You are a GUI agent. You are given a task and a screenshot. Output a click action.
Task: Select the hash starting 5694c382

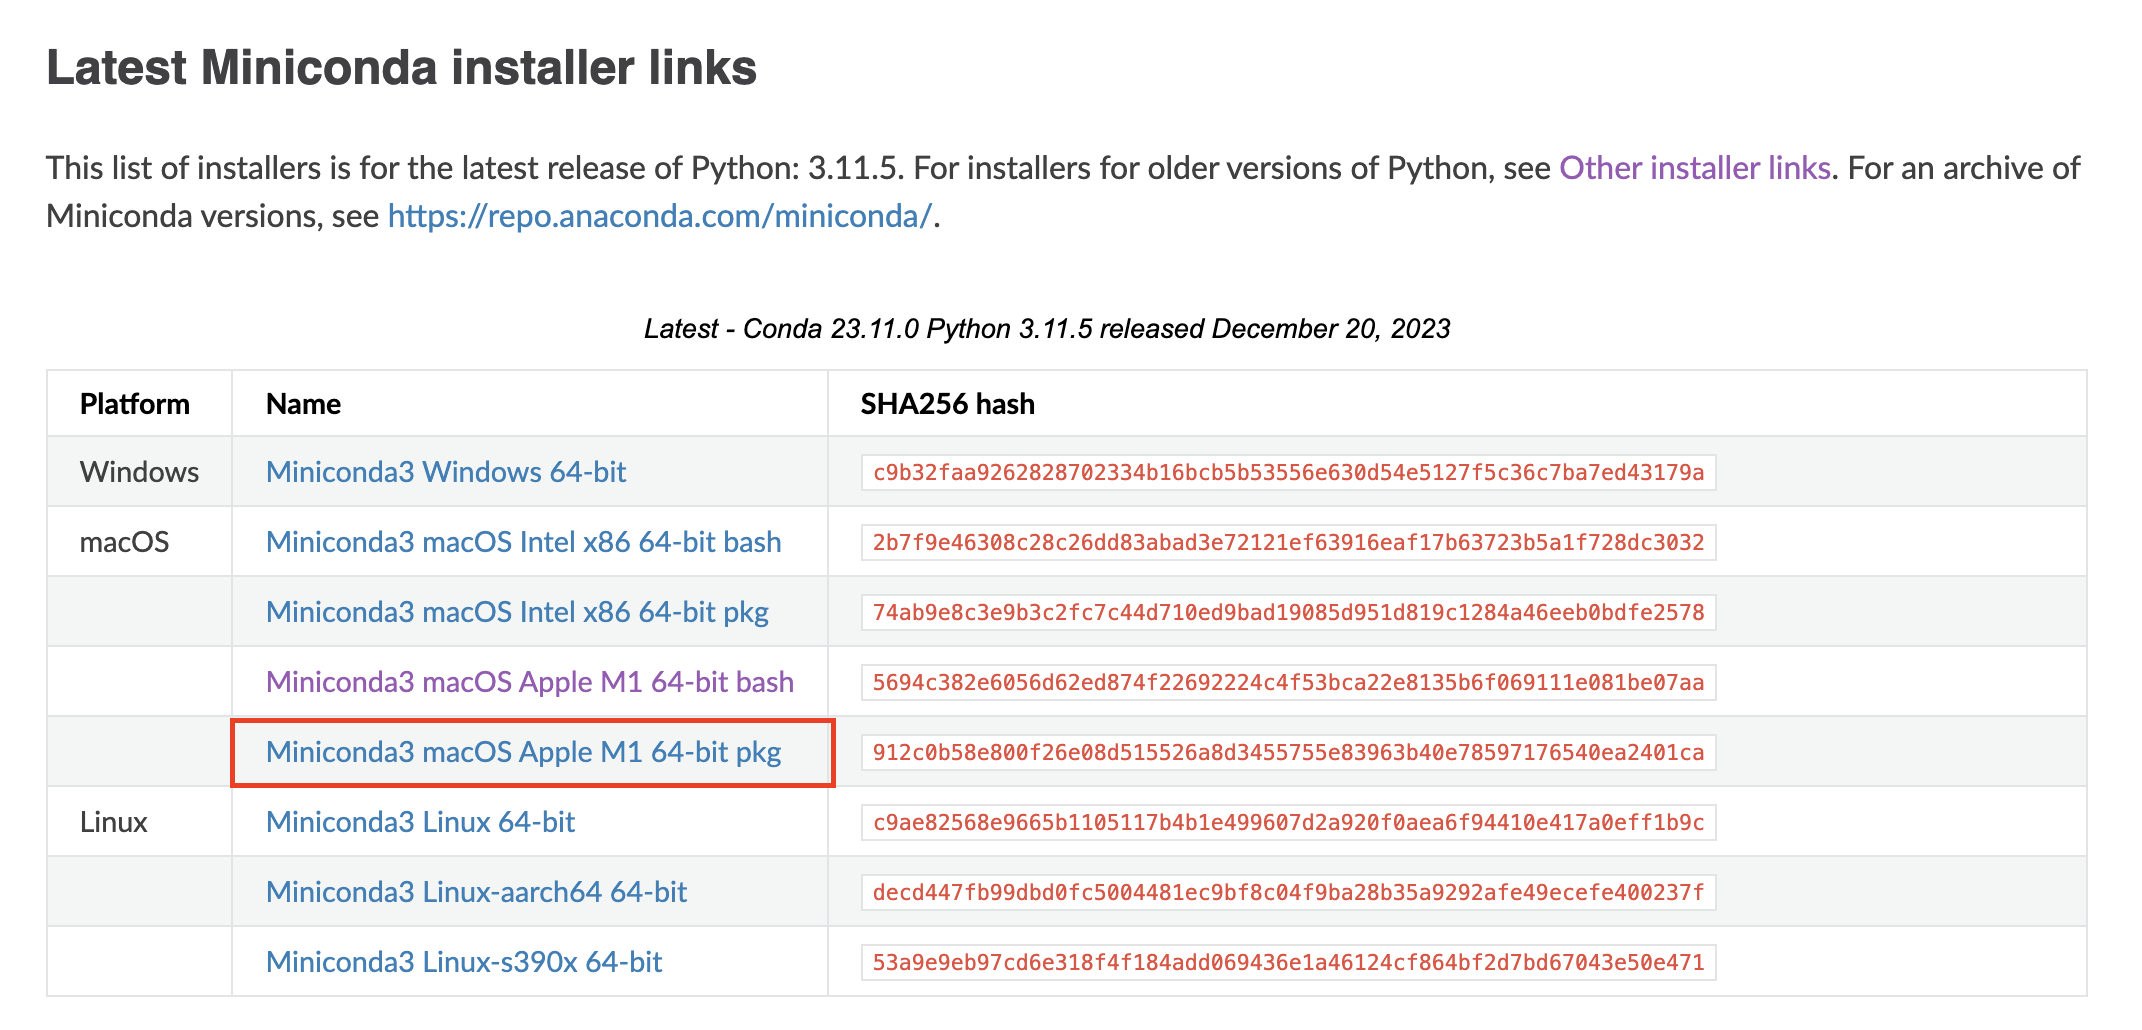tap(1288, 682)
